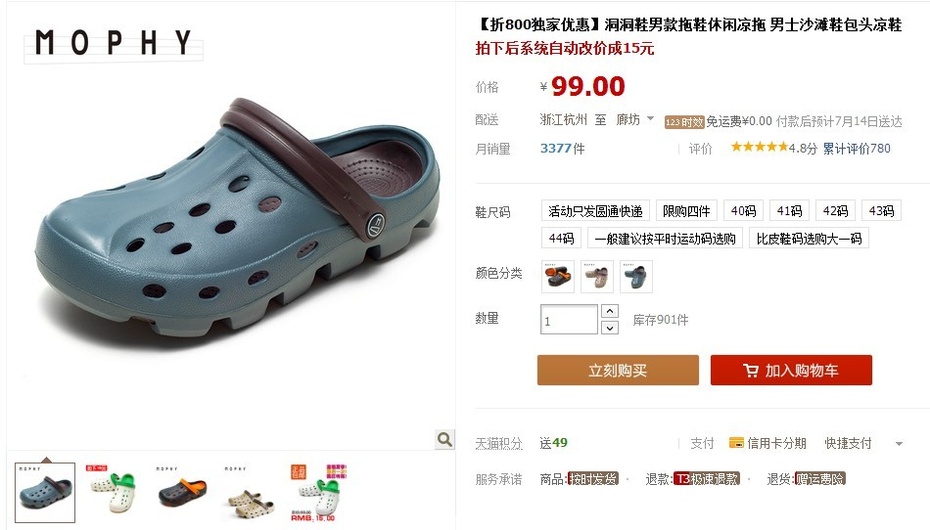Click the shopping cart icon on red button
This screenshot has width=930, height=530.
click(x=750, y=371)
